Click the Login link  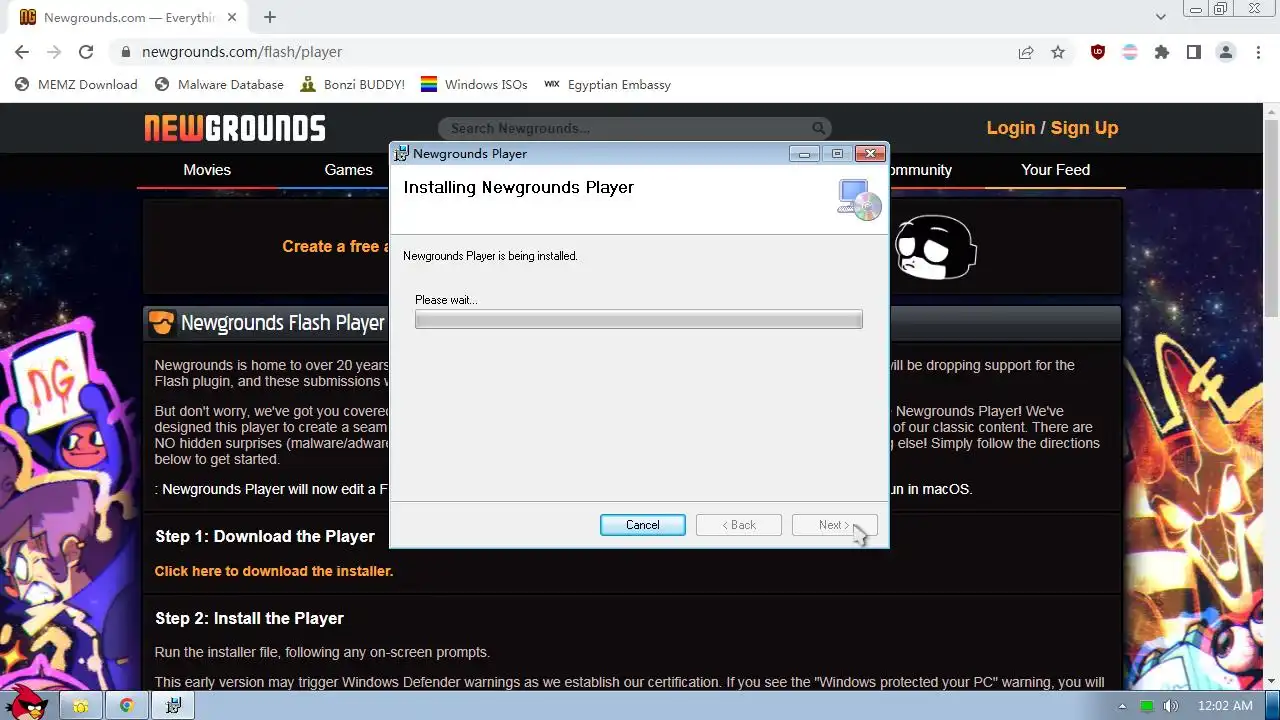click(1010, 128)
